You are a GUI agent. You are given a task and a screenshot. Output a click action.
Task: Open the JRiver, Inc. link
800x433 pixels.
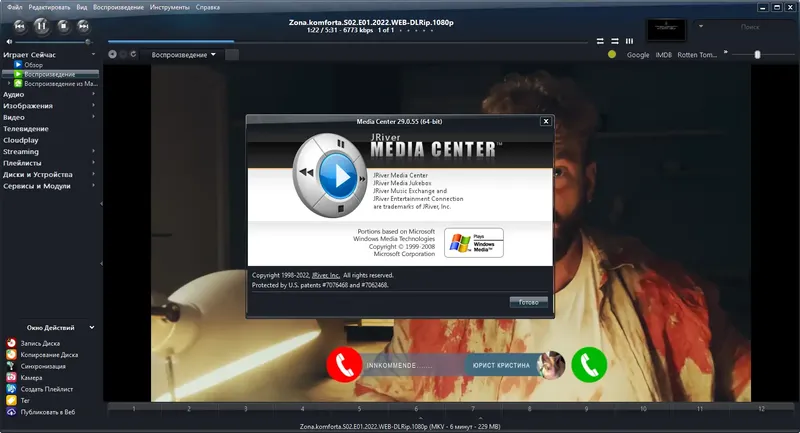pos(326,275)
